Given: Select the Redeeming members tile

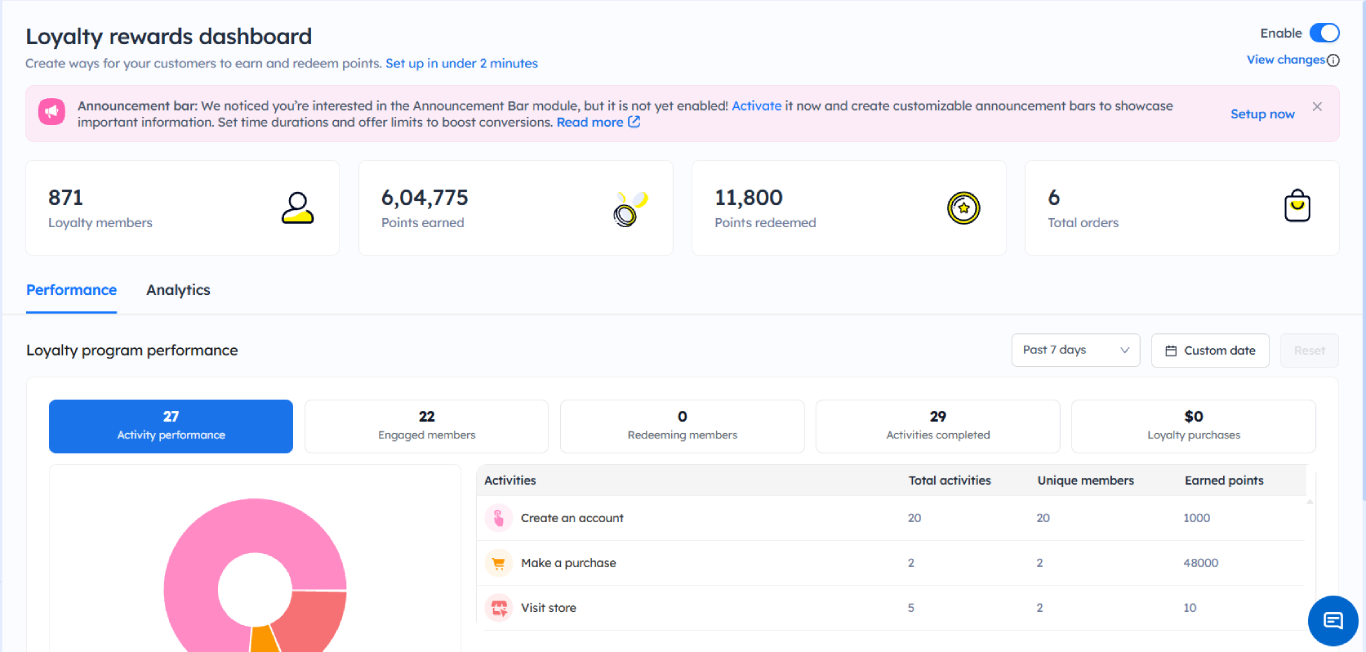Looking at the screenshot, I should (682, 426).
